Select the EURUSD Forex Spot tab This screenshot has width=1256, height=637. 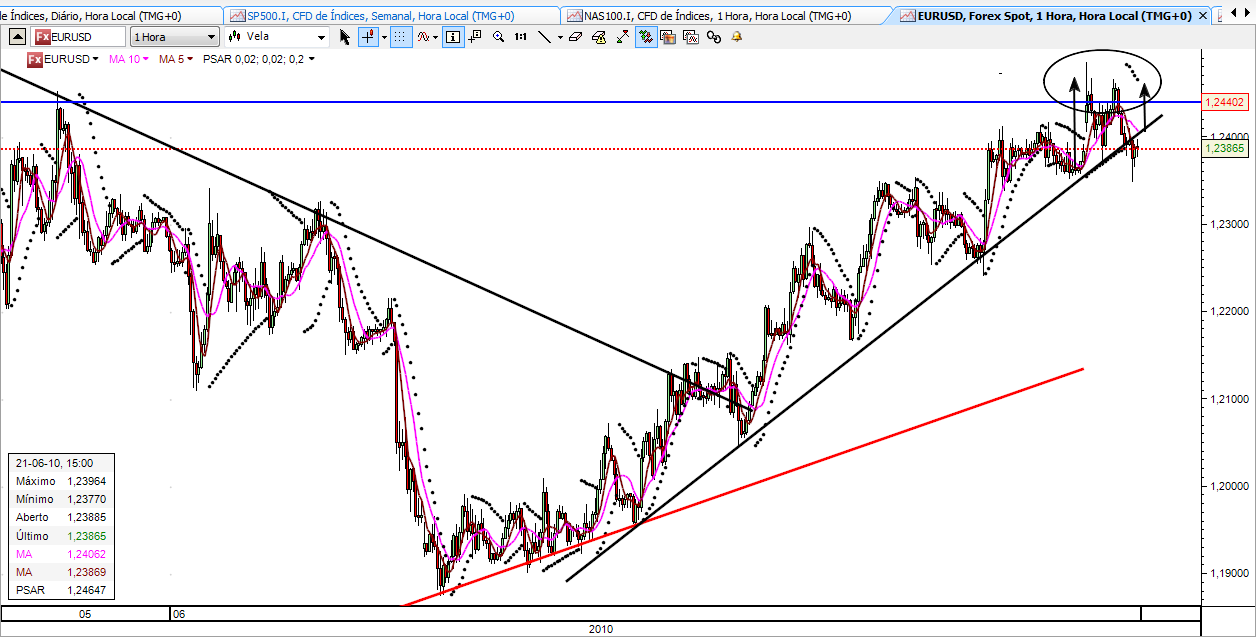[1045, 16]
